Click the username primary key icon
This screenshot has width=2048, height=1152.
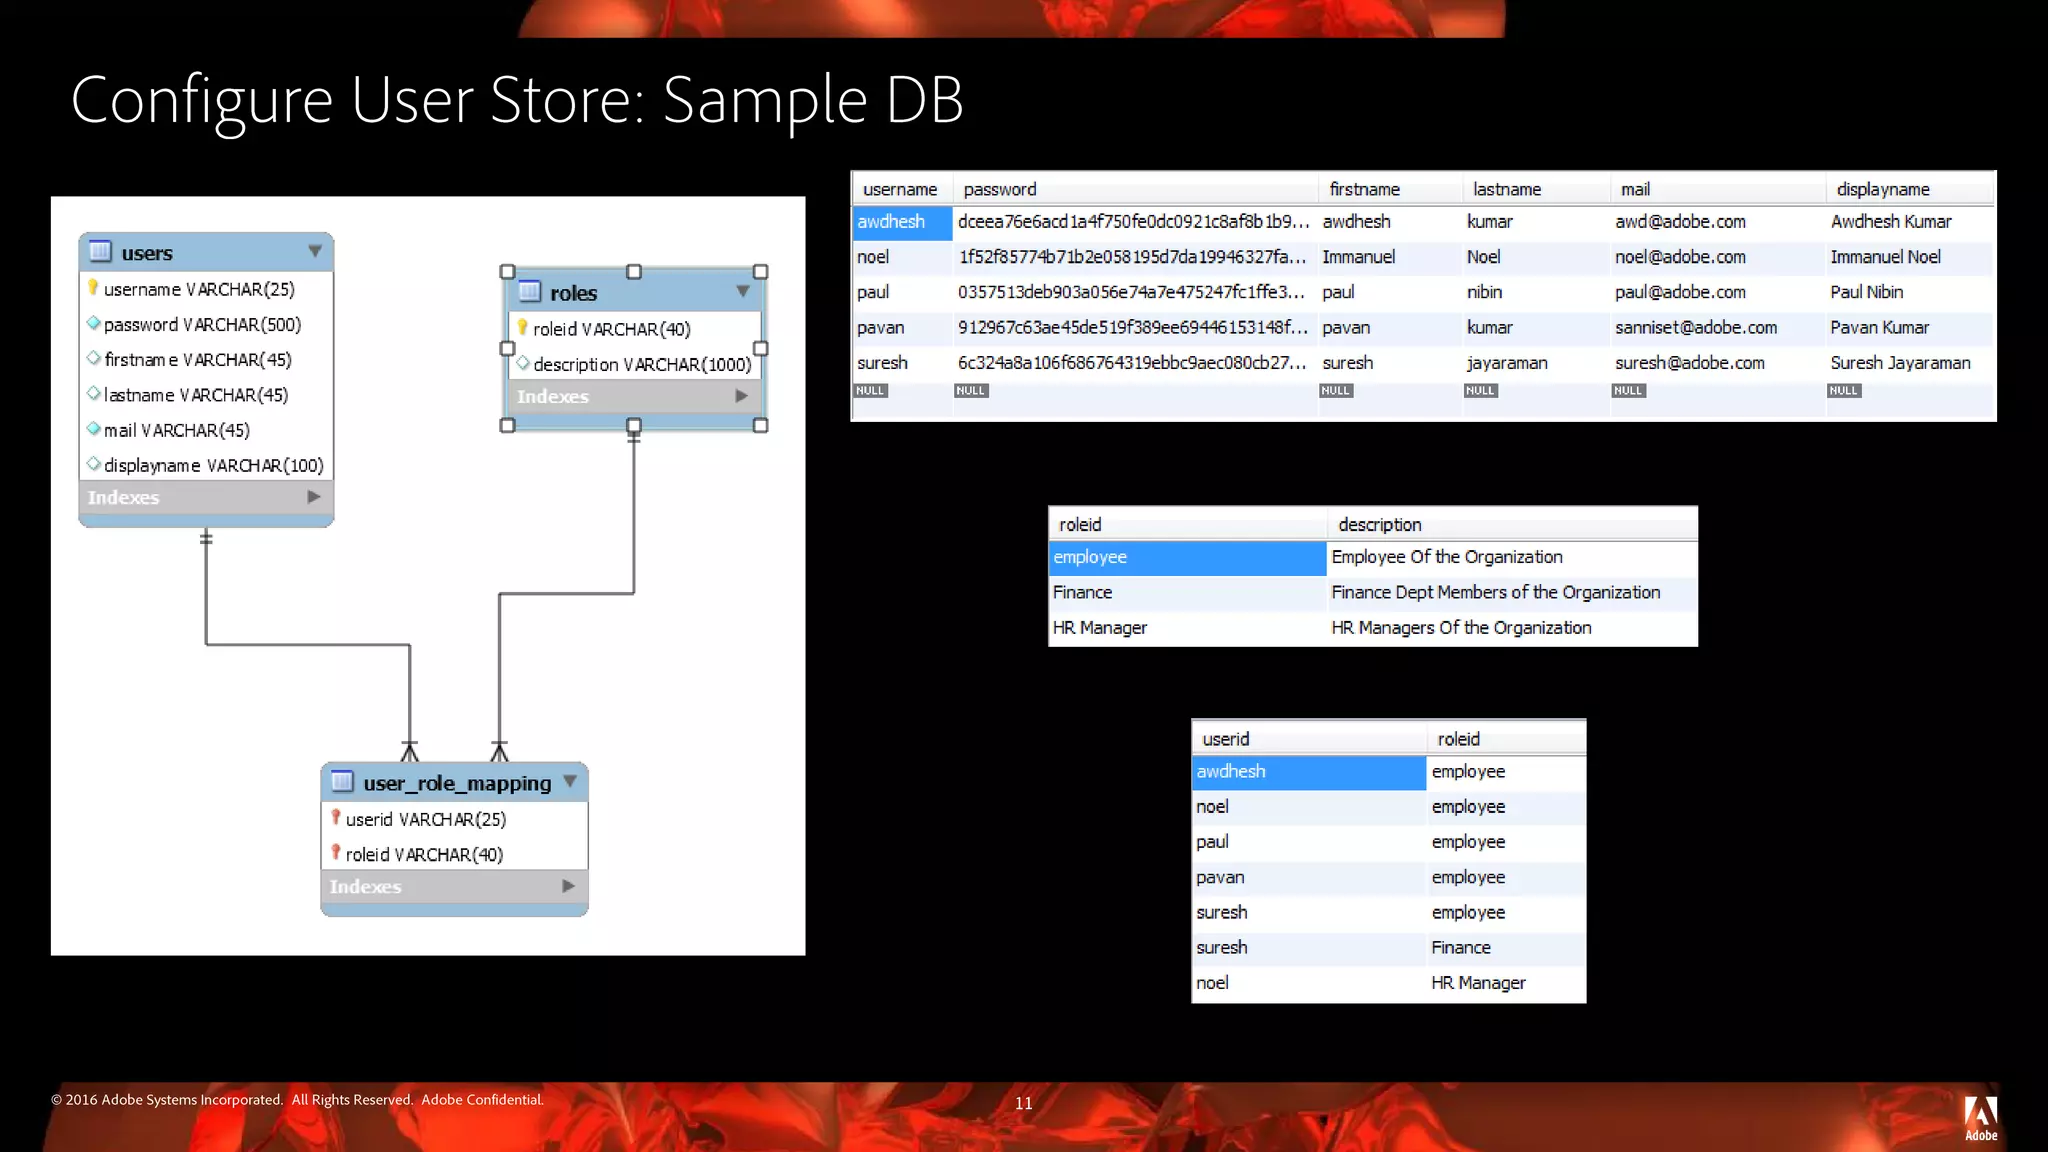[x=93, y=288]
